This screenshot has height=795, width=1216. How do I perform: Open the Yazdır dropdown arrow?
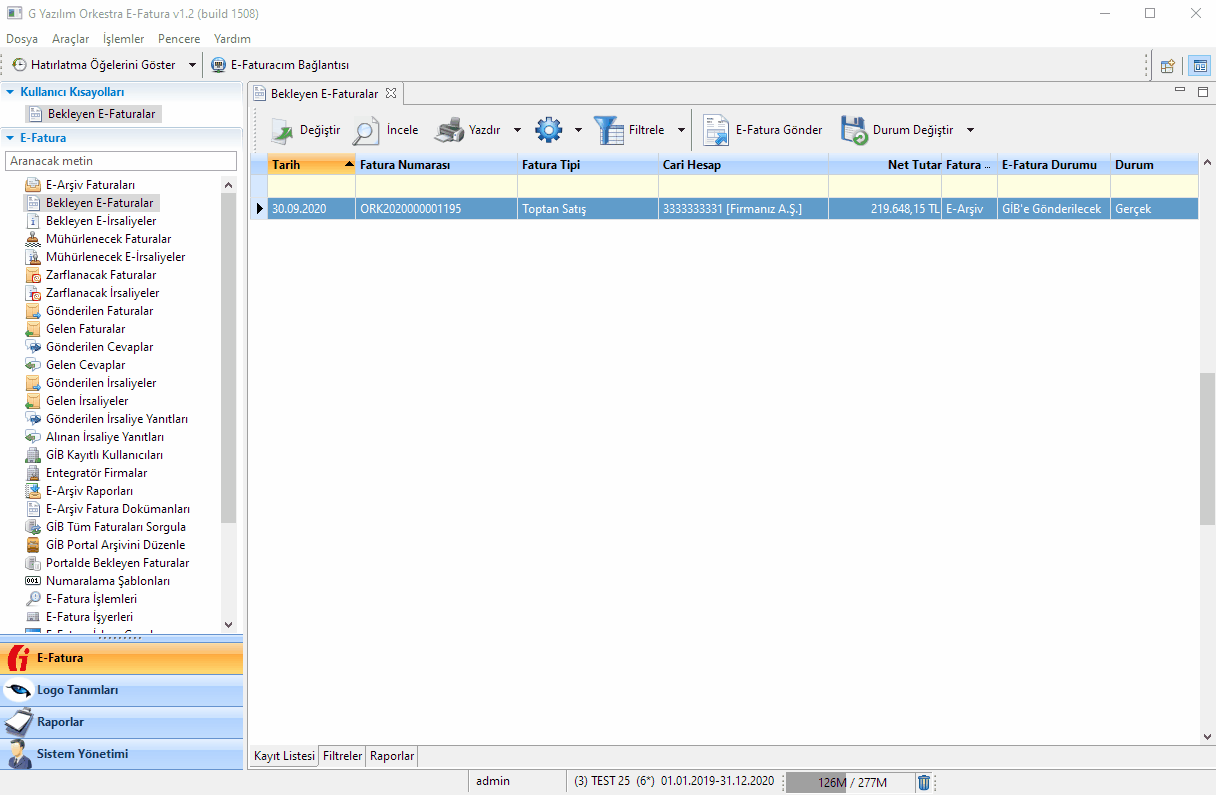click(x=518, y=130)
